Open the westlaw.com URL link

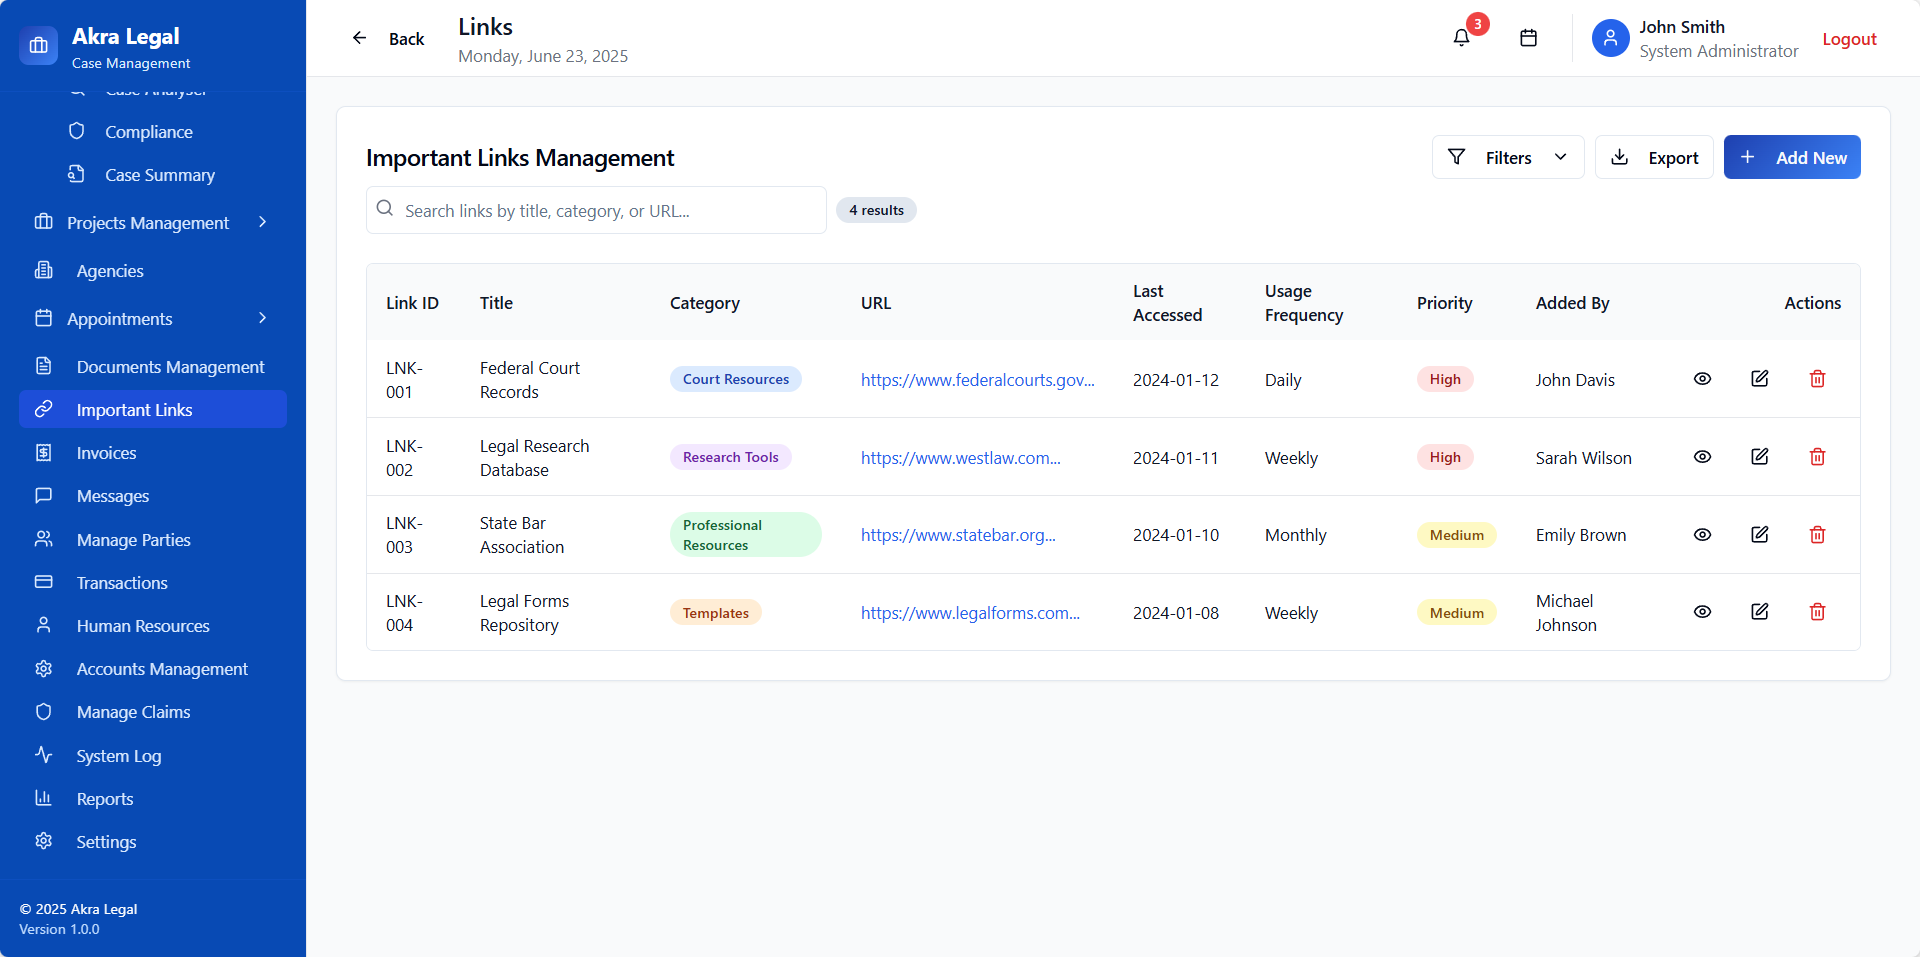click(x=960, y=458)
